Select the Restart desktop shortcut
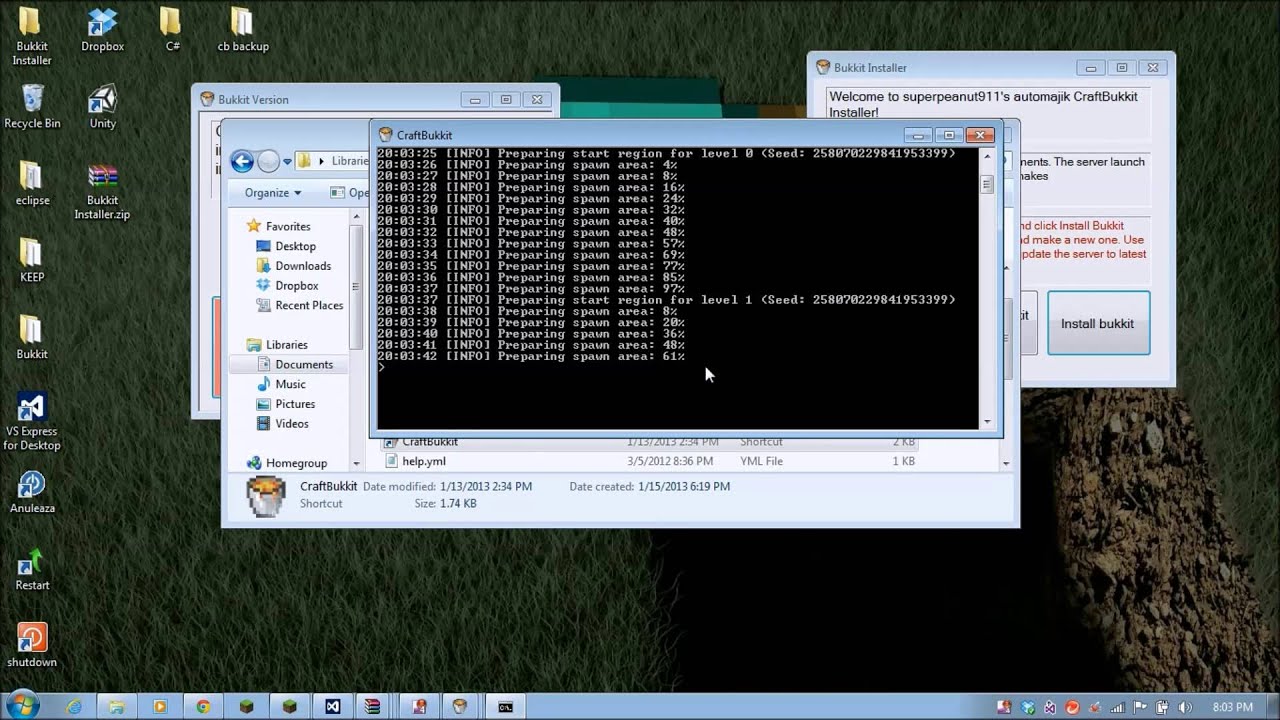 click(x=32, y=569)
